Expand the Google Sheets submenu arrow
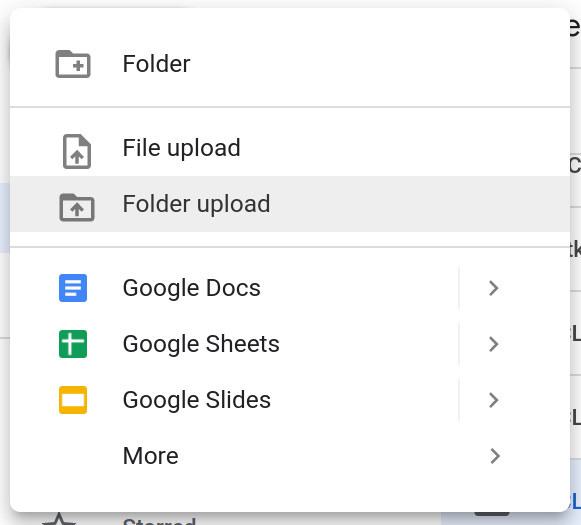 pos(494,344)
